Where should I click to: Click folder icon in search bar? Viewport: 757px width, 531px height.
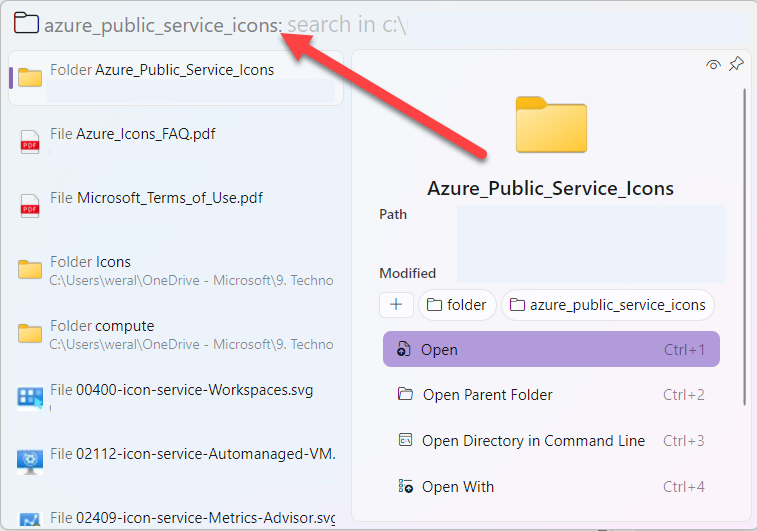(x=26, y=23)
